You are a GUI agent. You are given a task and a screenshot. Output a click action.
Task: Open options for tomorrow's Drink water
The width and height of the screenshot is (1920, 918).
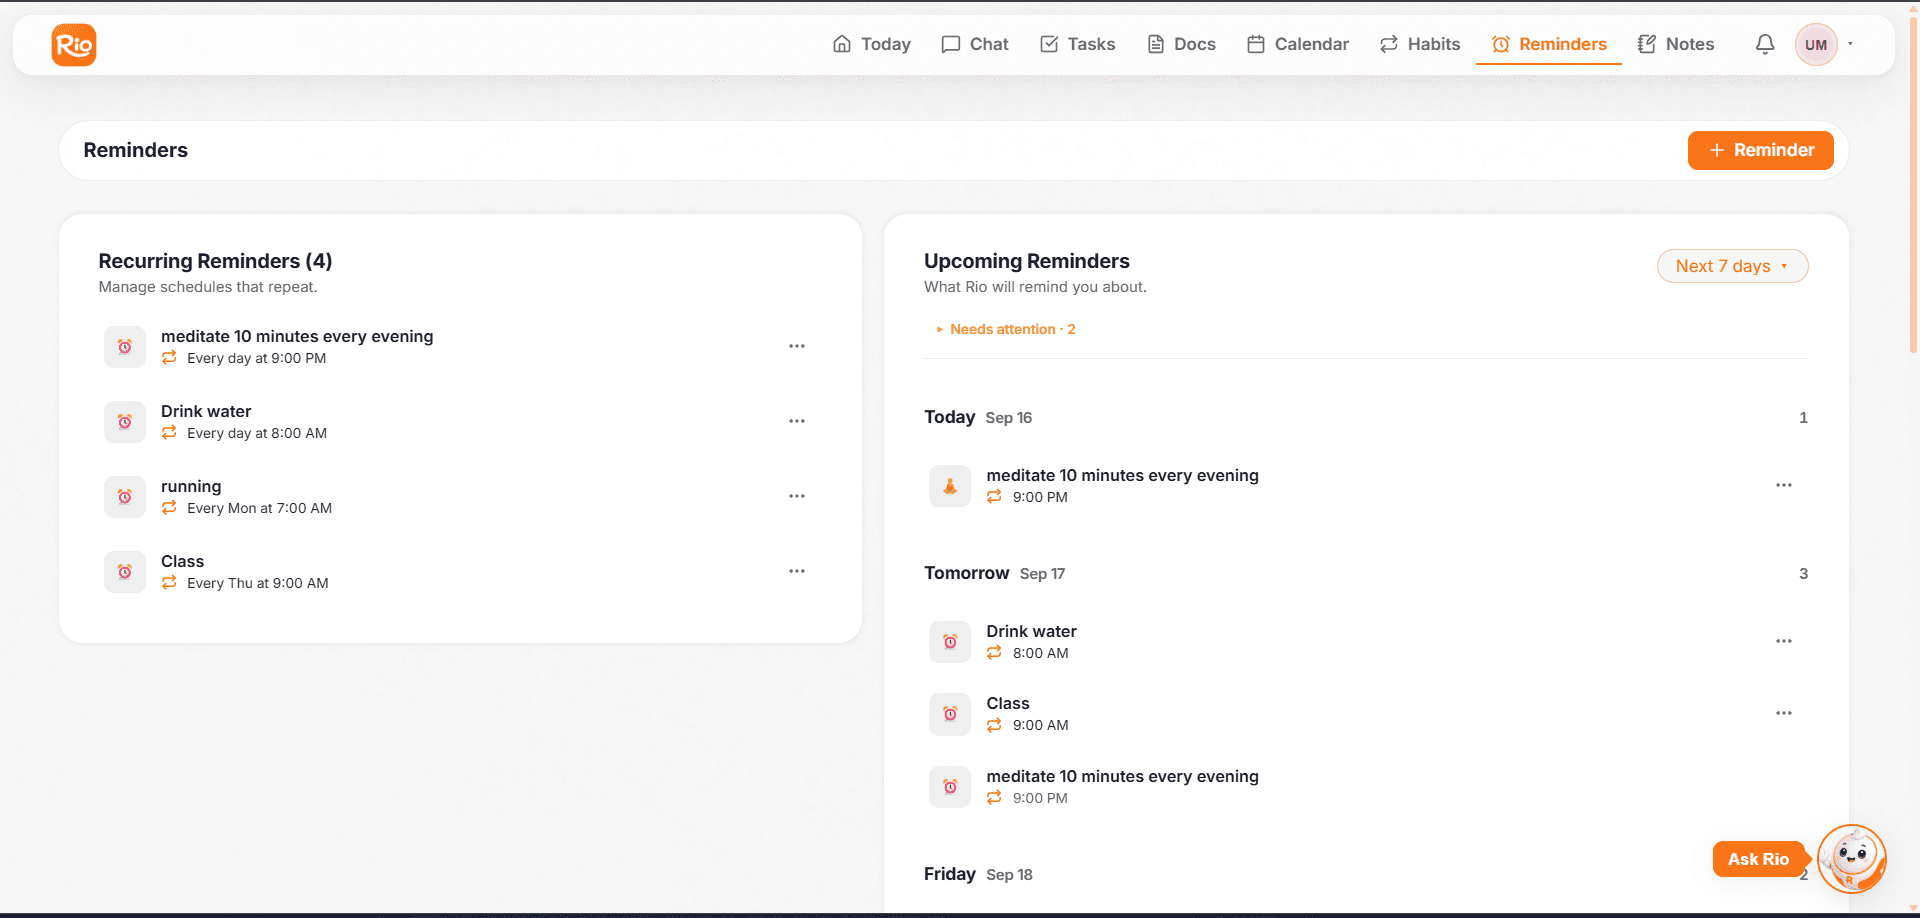tap(1784, 641)
